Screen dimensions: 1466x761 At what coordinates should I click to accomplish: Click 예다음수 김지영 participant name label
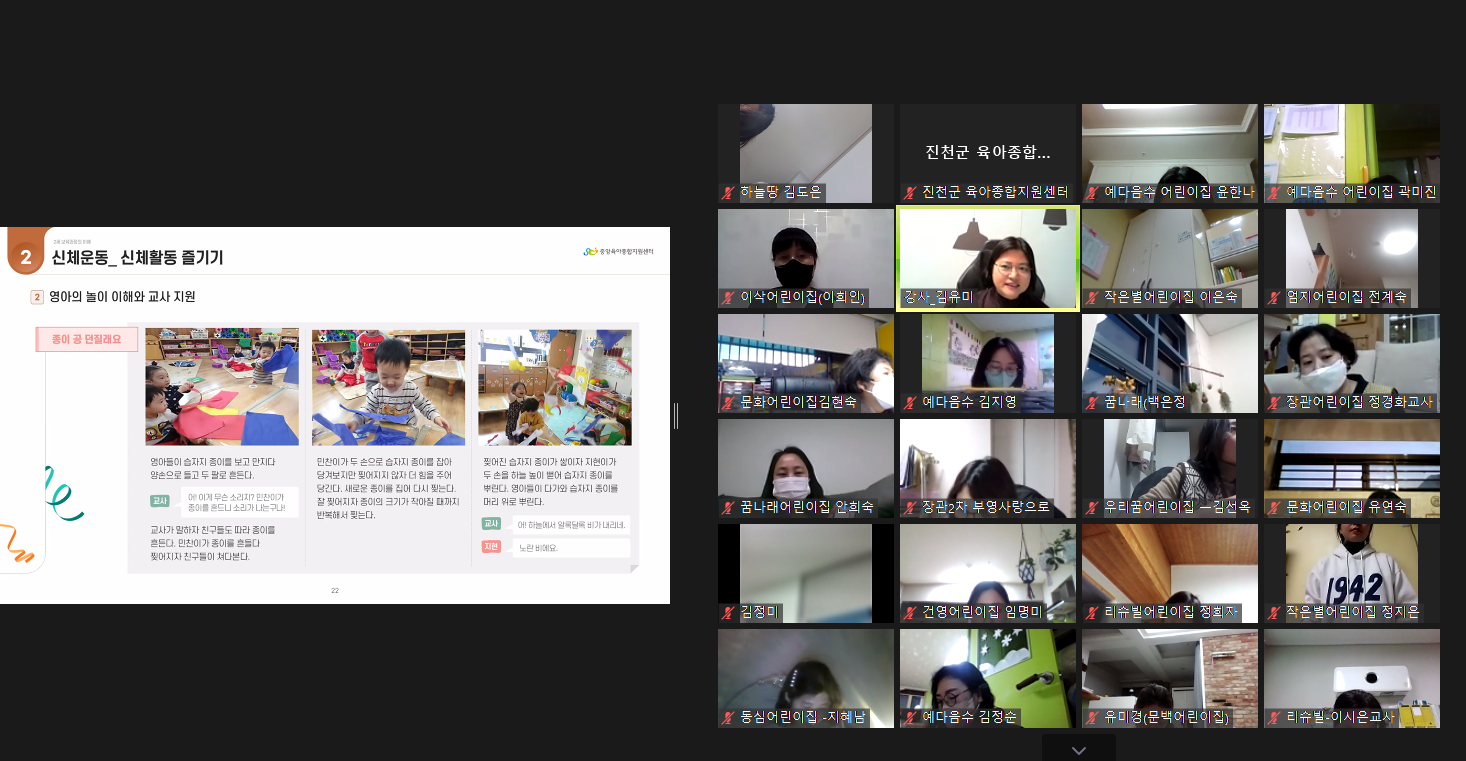coord(968,403)
